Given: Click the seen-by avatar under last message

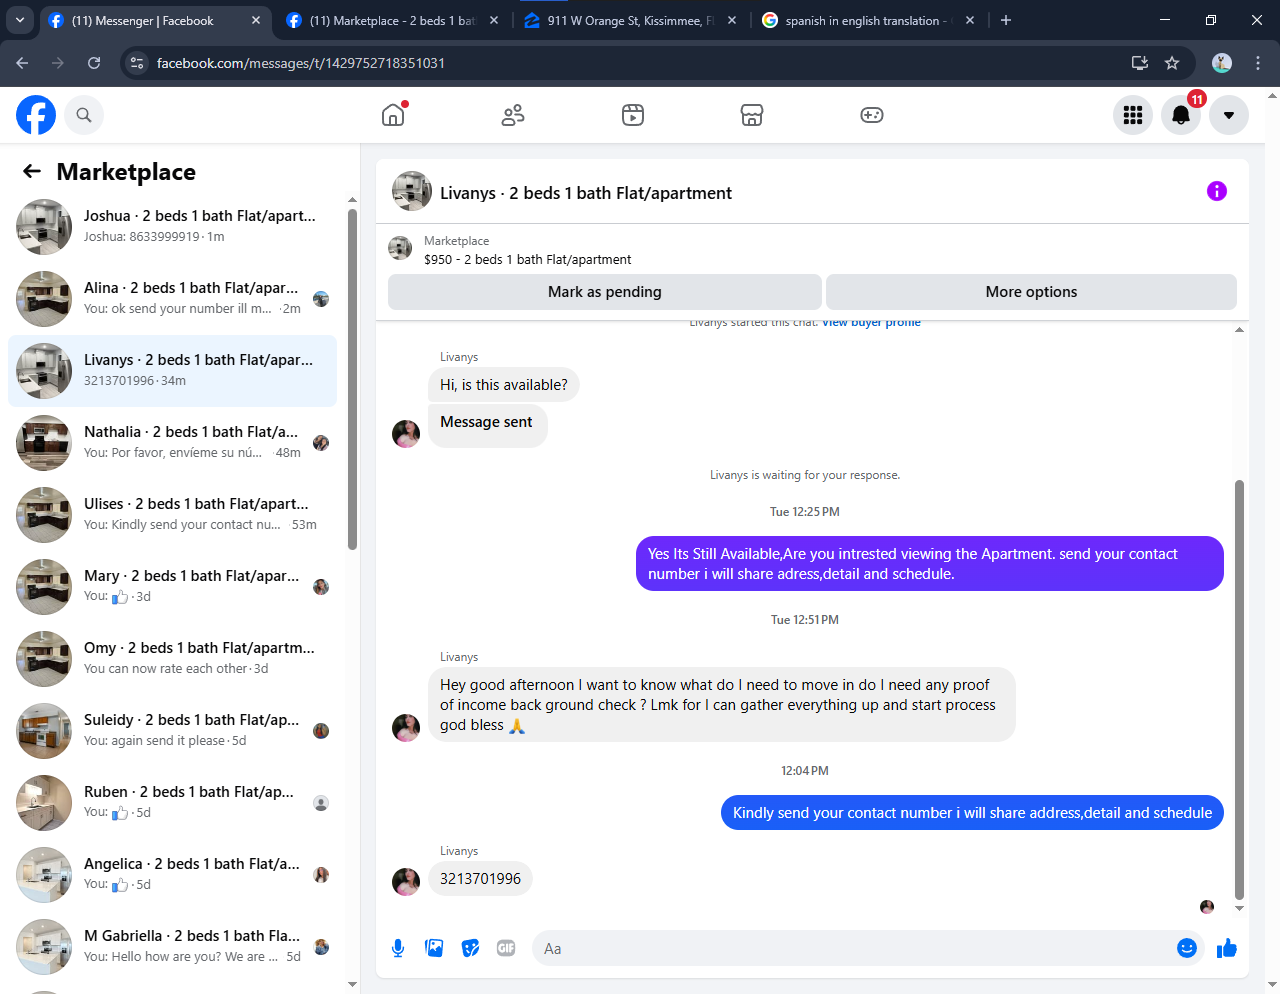Looking at the screenshot, I should (x=1207, y=907).
